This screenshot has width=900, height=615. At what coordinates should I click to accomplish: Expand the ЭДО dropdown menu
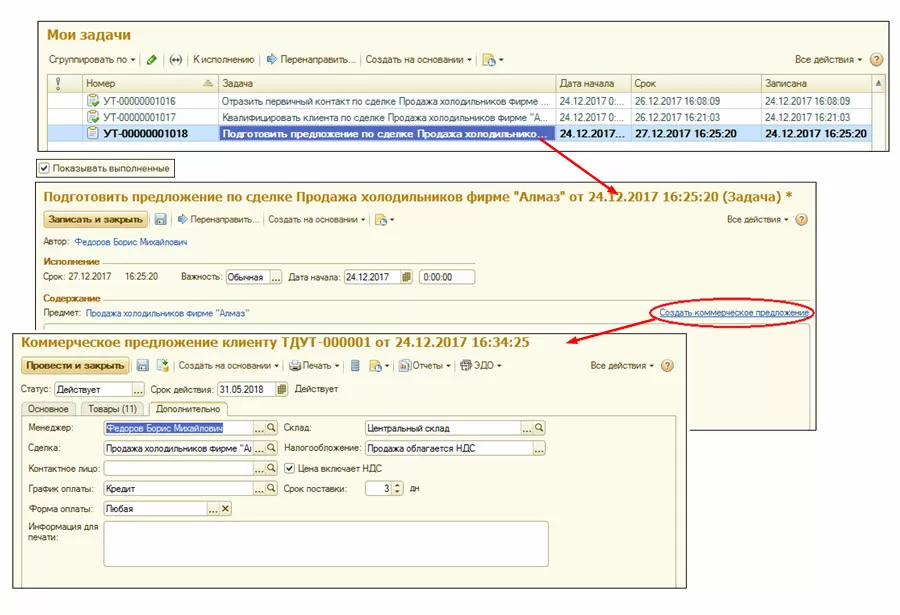point(481,366)
